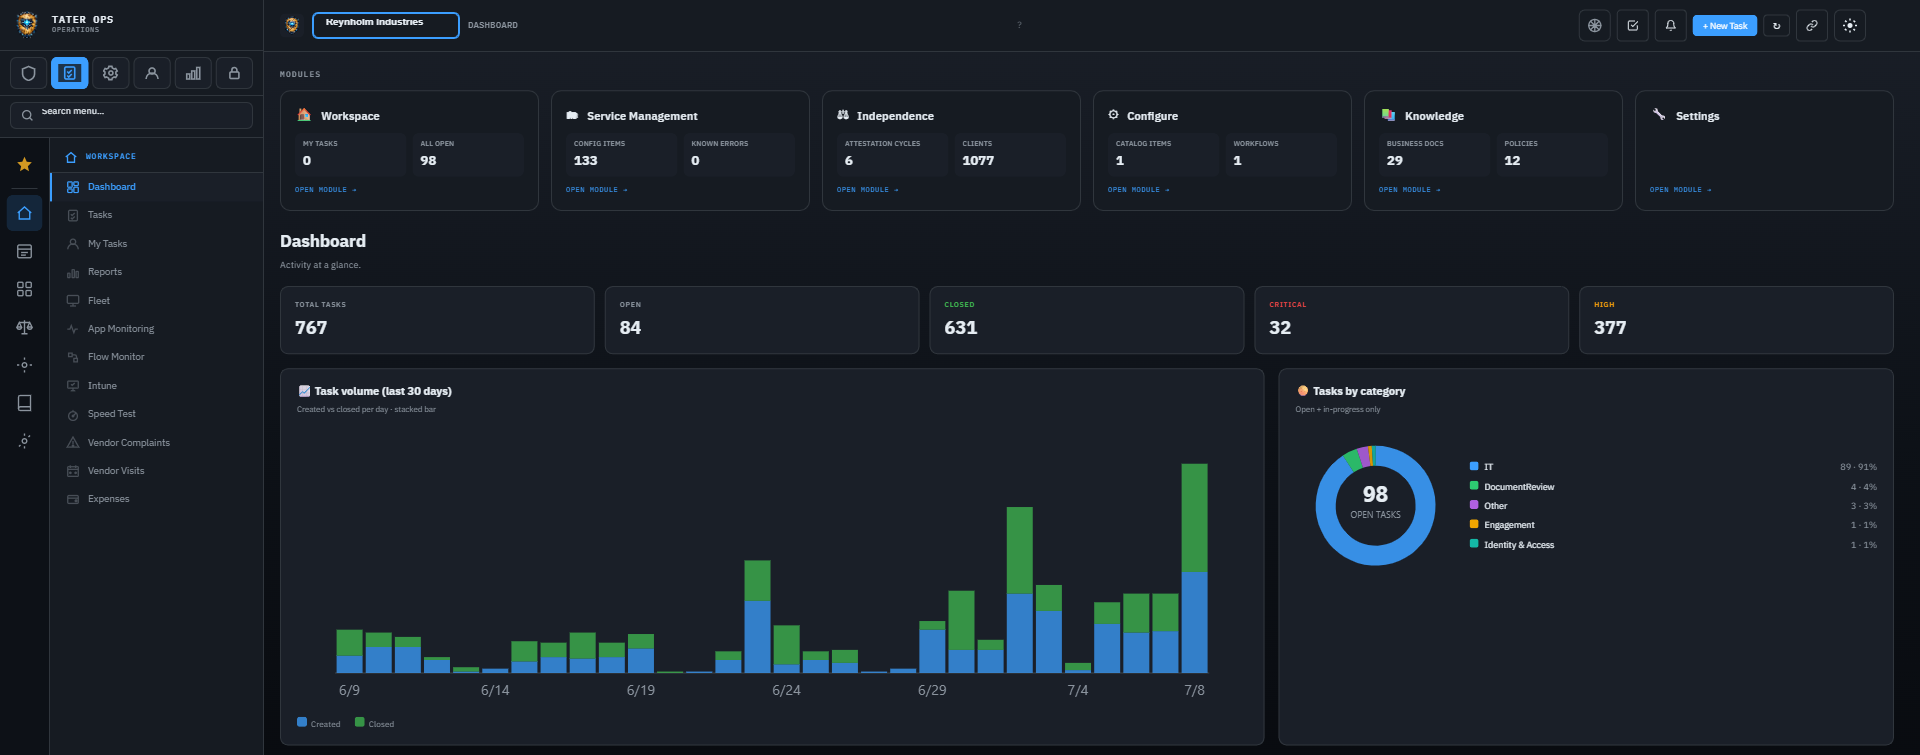
Task: Click the balance scales rail icon
Action: [x=25, y=327]
